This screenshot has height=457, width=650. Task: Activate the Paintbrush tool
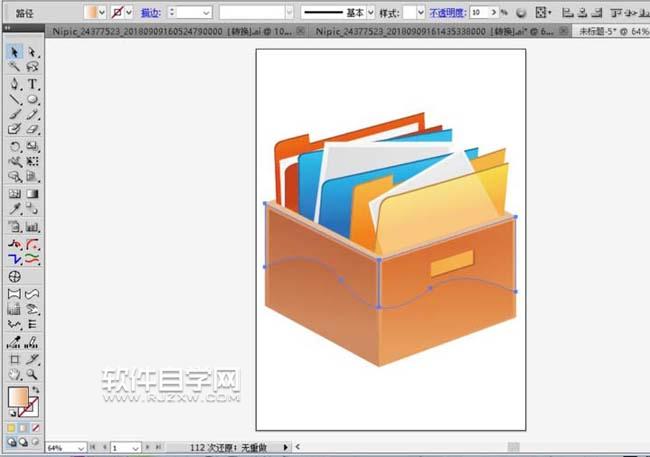(x=14, y=114)
